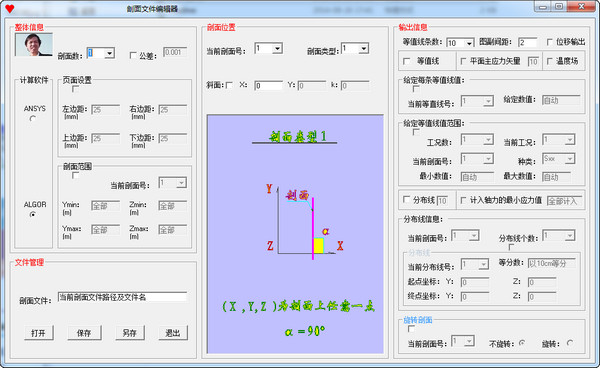600x368 pixels.
Task: Click the X coordinate field in 剖面位置
Action: 269,86
